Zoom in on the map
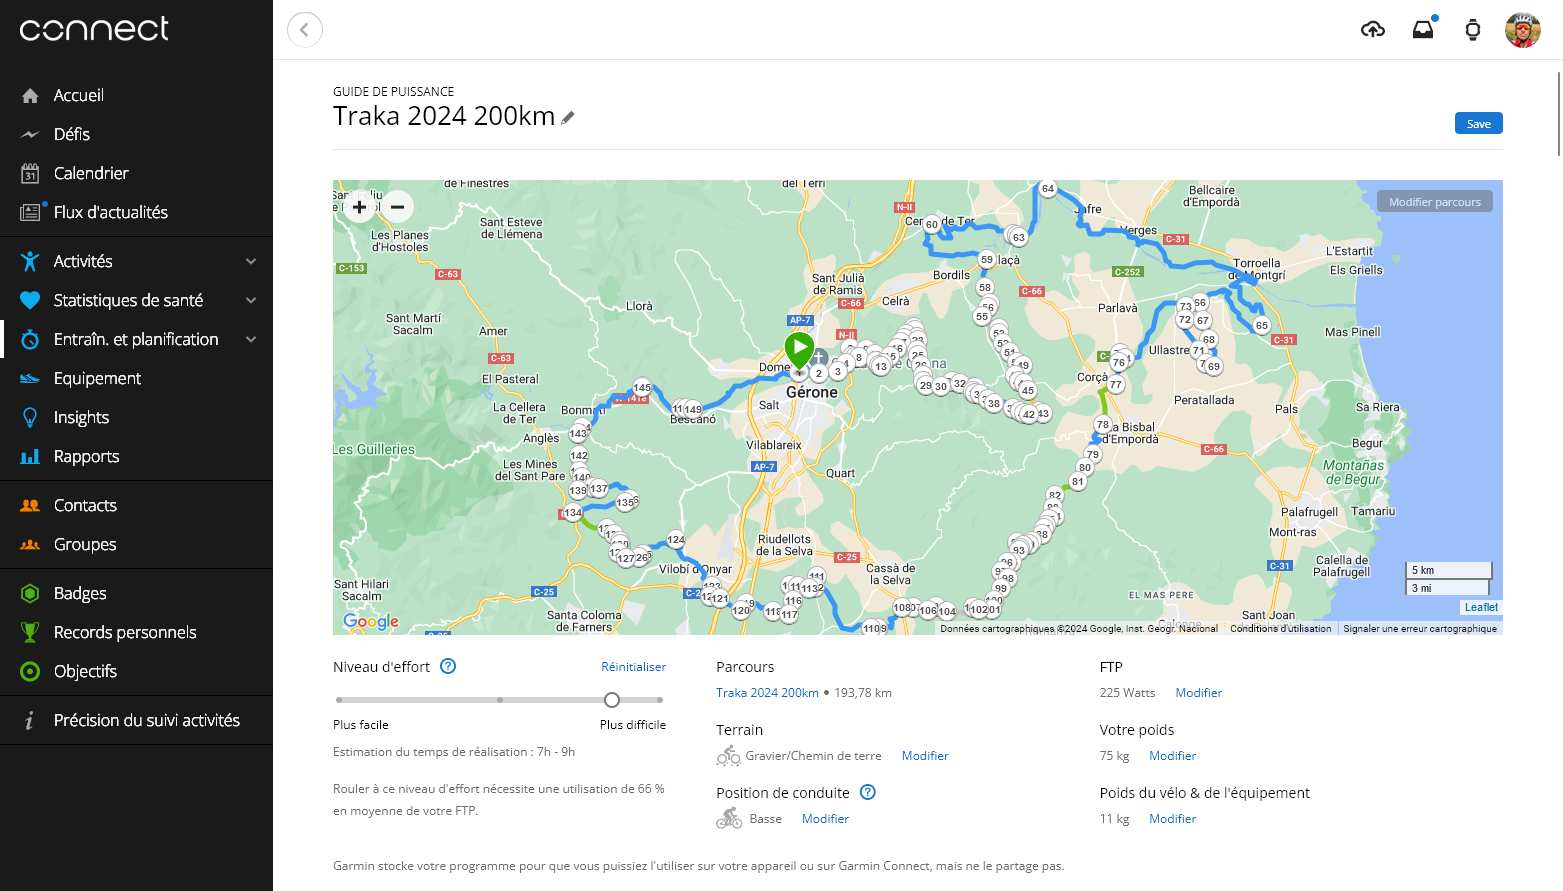Screen dimensions: 1563x891 pyautogui.click(x=359, y=207)
